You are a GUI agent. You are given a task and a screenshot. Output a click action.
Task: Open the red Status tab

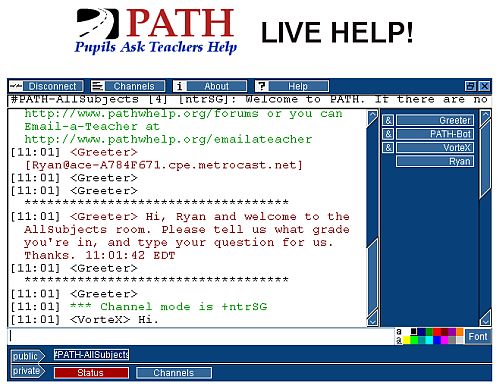[91, 373]
